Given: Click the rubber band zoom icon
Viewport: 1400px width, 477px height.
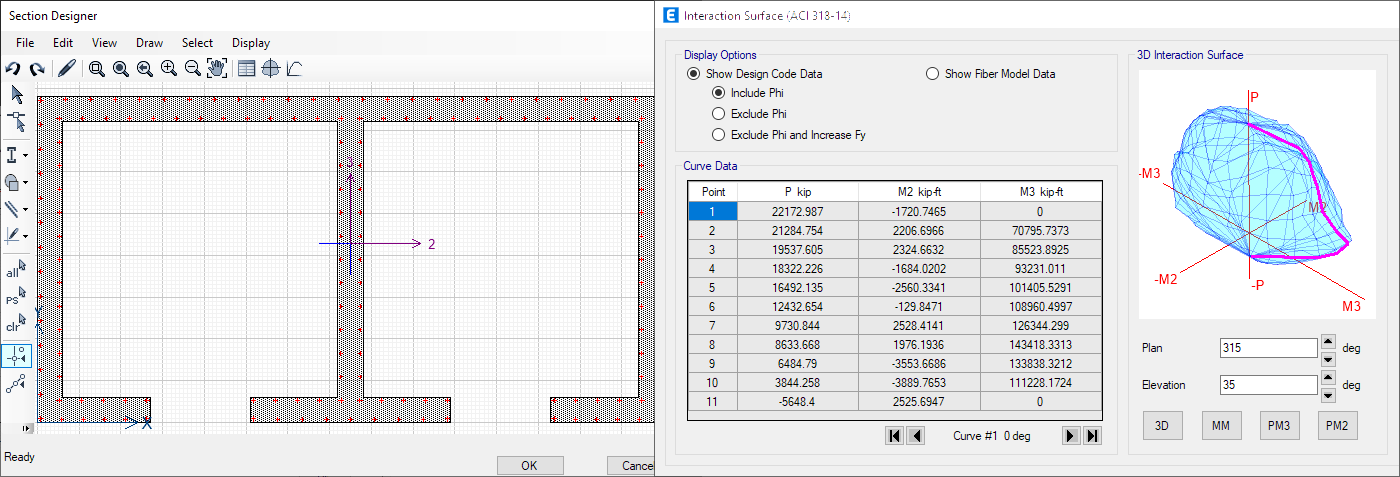Looking at the screenshot, I should 96,69.
